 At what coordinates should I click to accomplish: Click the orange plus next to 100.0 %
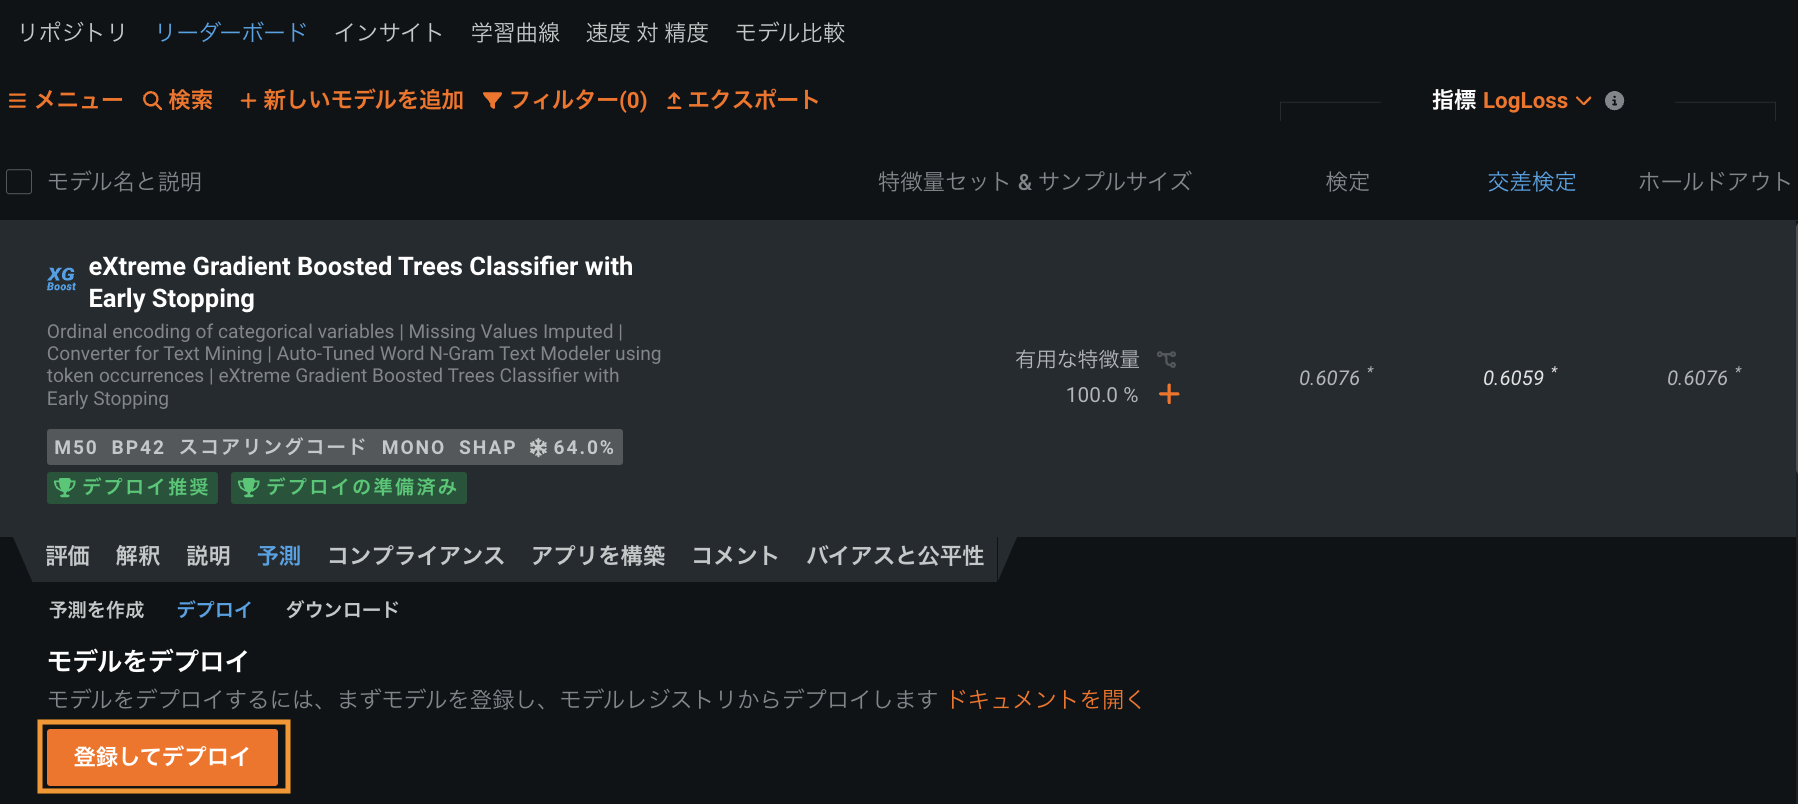click(1169, 395)
